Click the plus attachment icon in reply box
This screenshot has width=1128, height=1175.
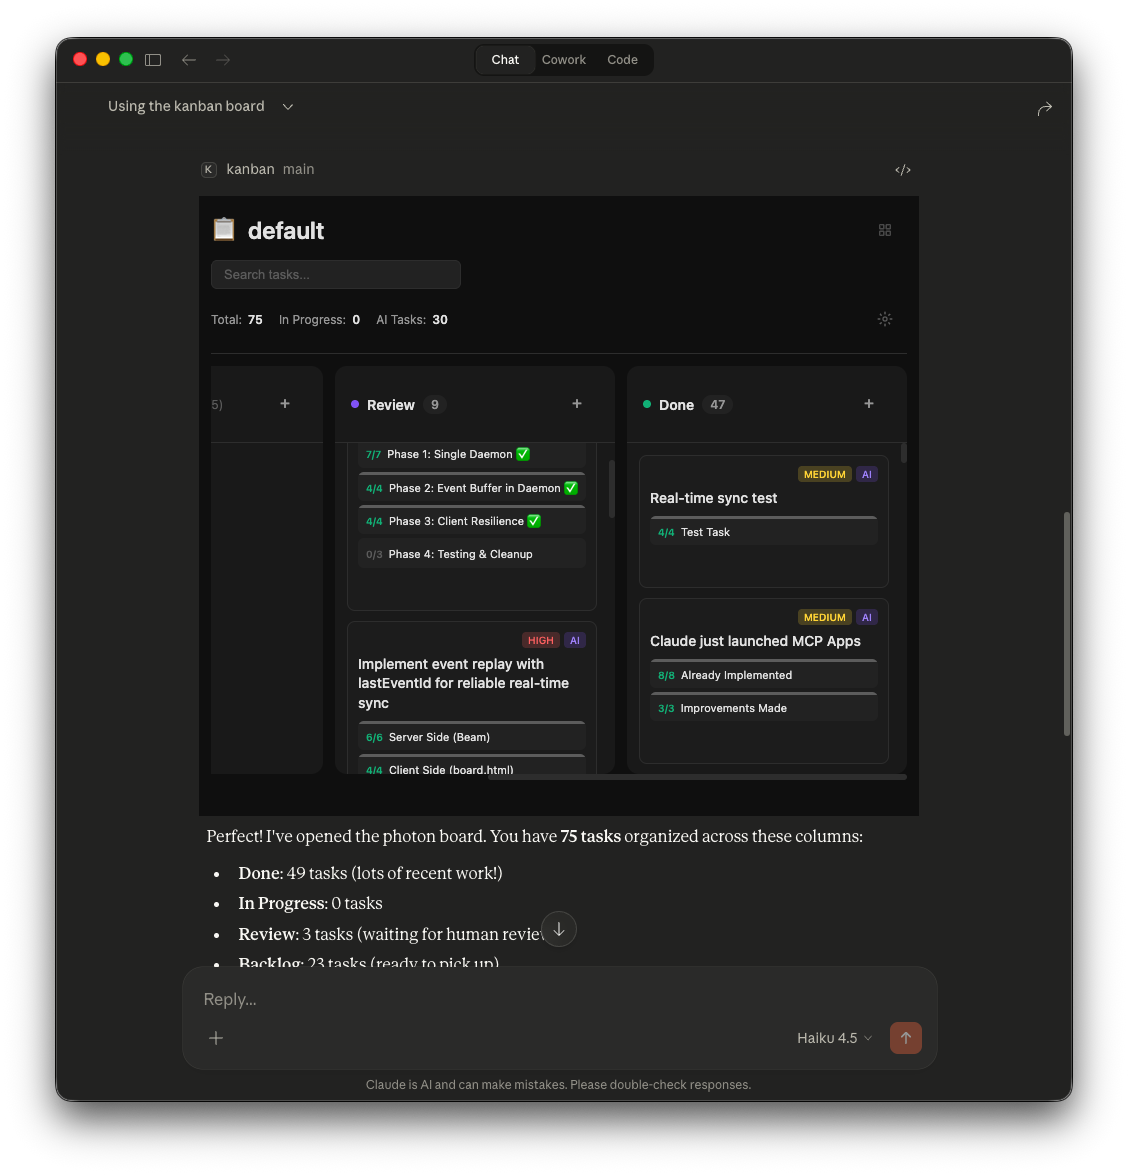pos(216,1038)
